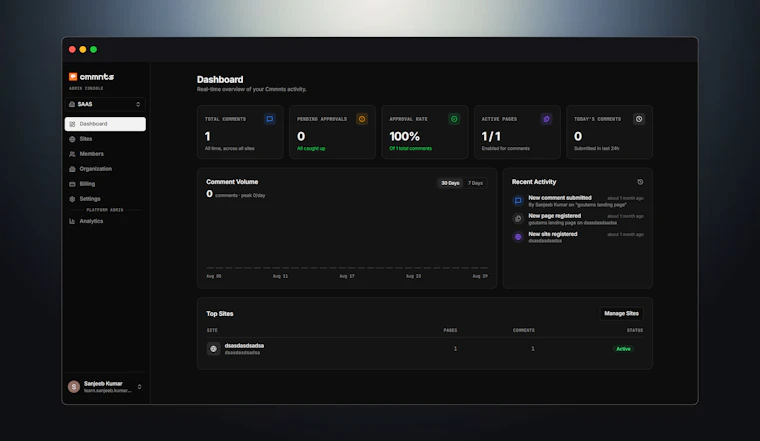This screenshot has height=441, width=760.
Task: Open Organization settings page
Action: coord(105,169)
